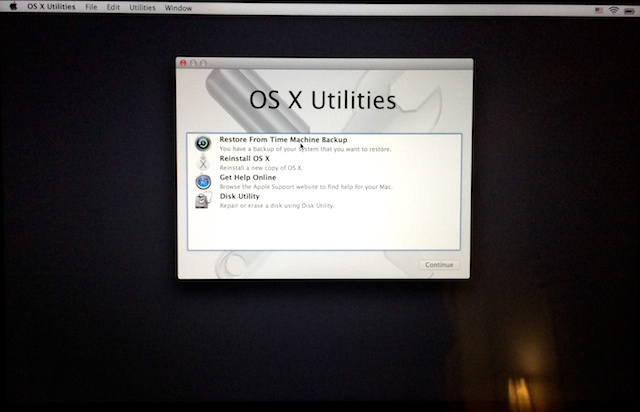
Task: Click the zoom button of OS X Utilities window
Action: click(203, 63)
